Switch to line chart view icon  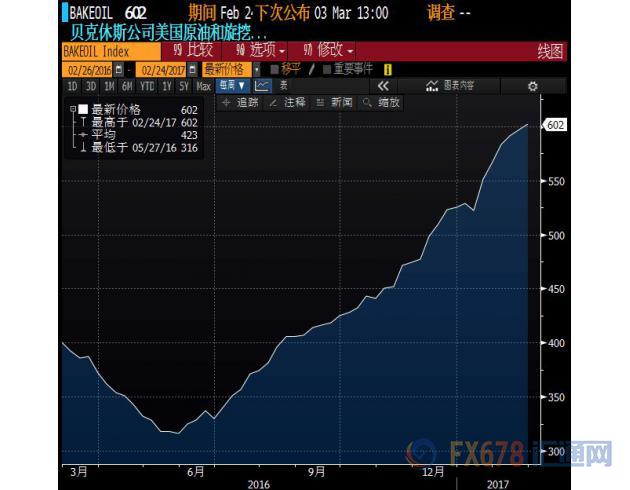tap(262, 87)
